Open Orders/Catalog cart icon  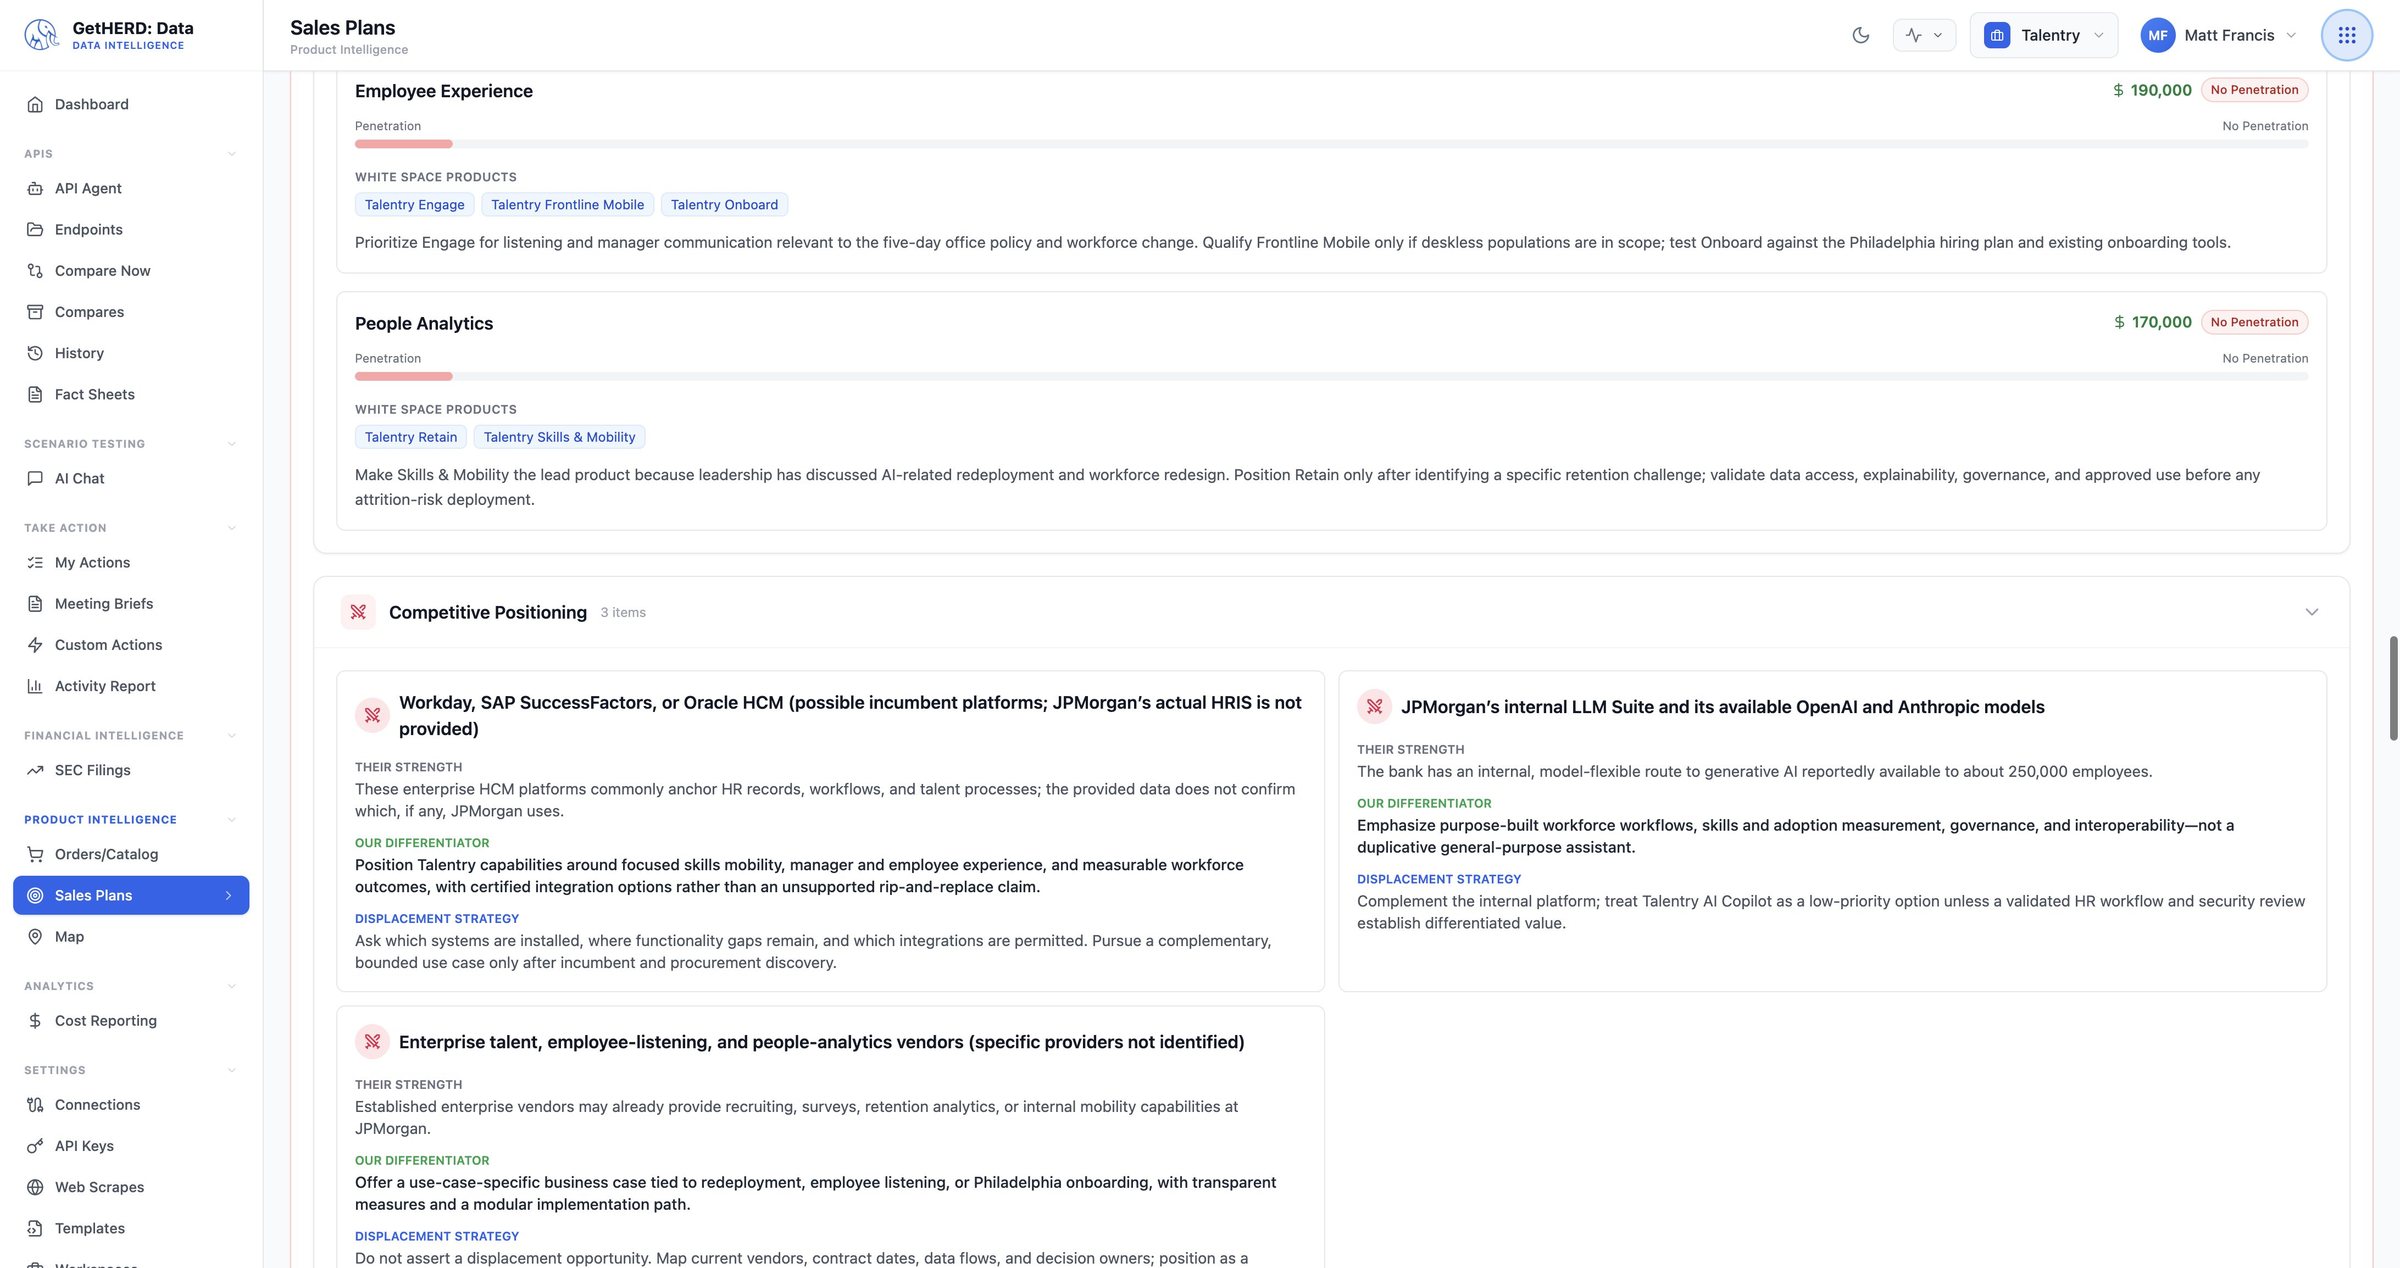35,854
